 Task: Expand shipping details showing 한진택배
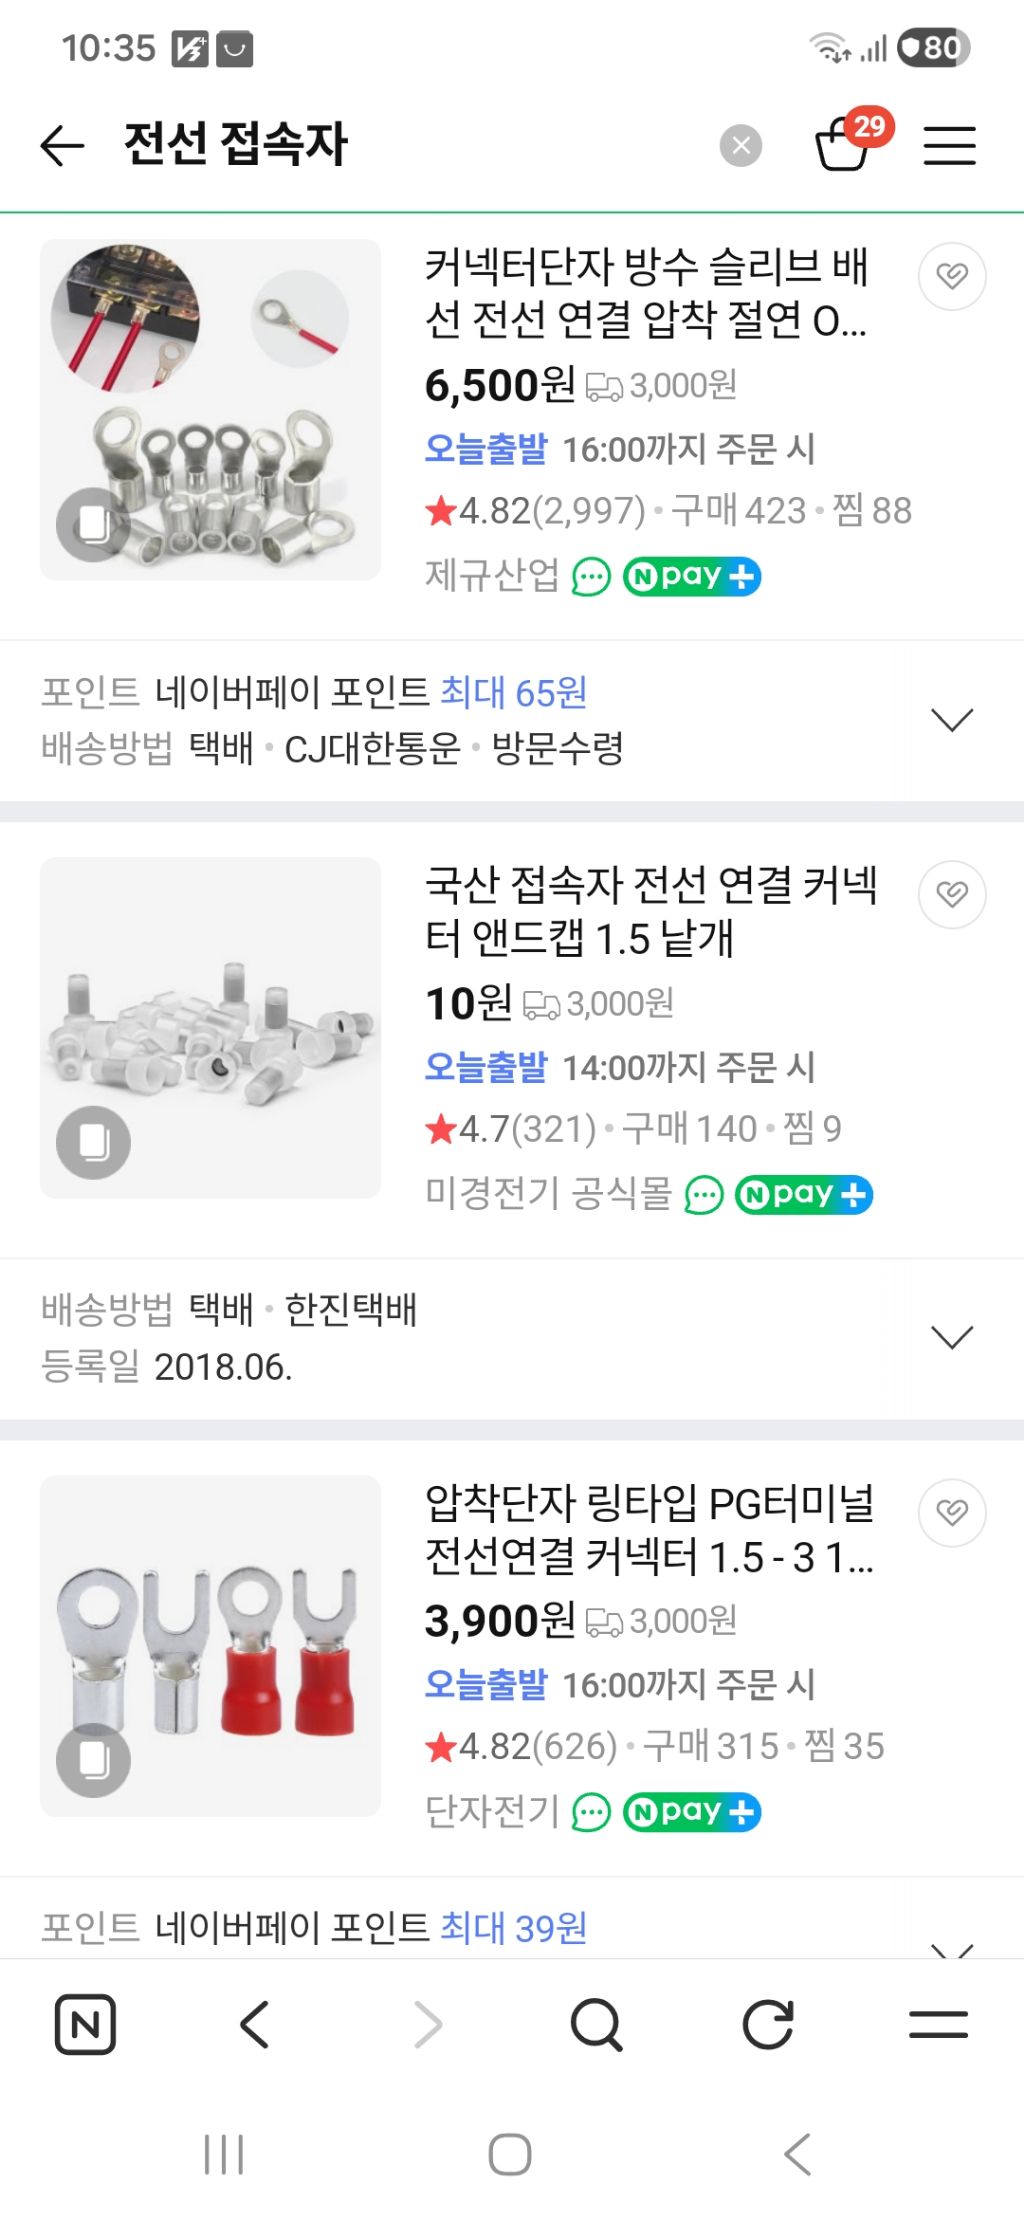pyautogui.click(x=951, y=1338)
